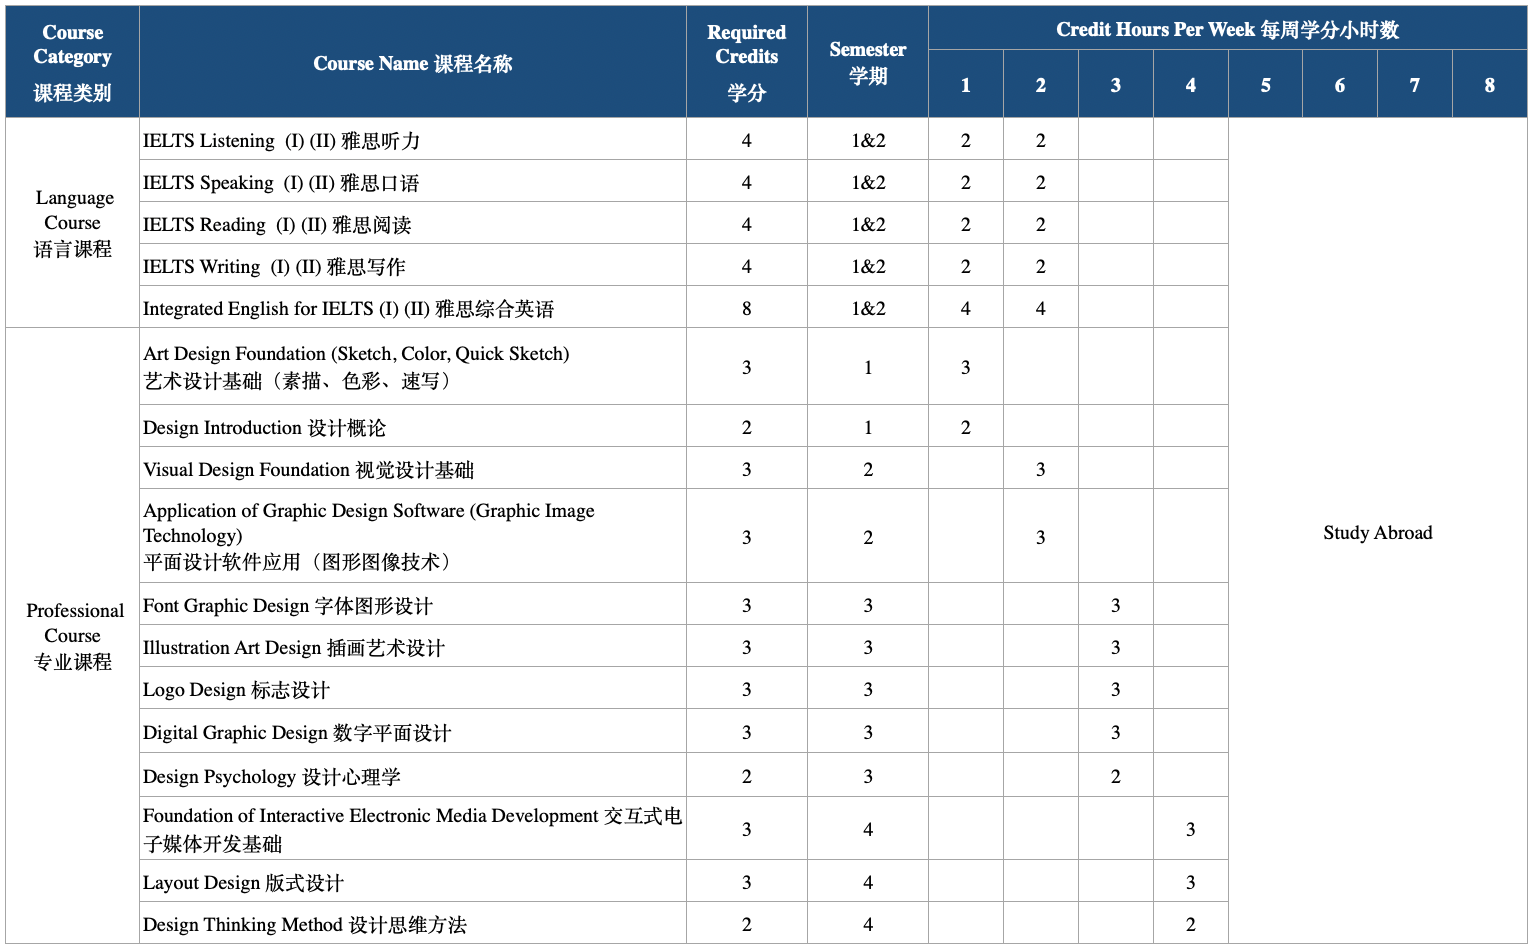1534x952 pixels.
Task: Click 'Integrated English for IELTS' course name
Action: pyautogui.click(x=413, y=308)
